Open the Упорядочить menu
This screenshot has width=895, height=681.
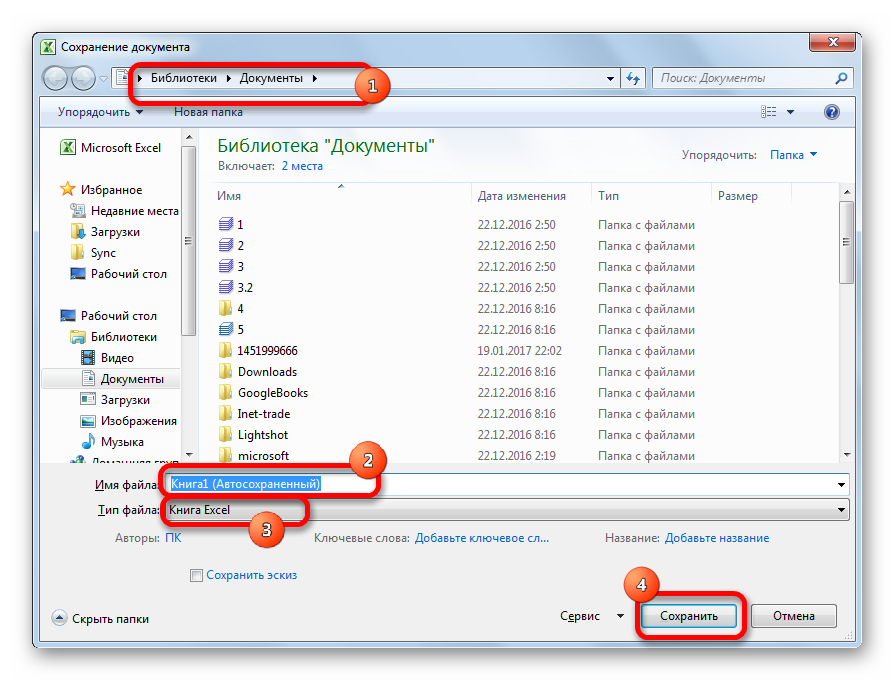[99, 113]
